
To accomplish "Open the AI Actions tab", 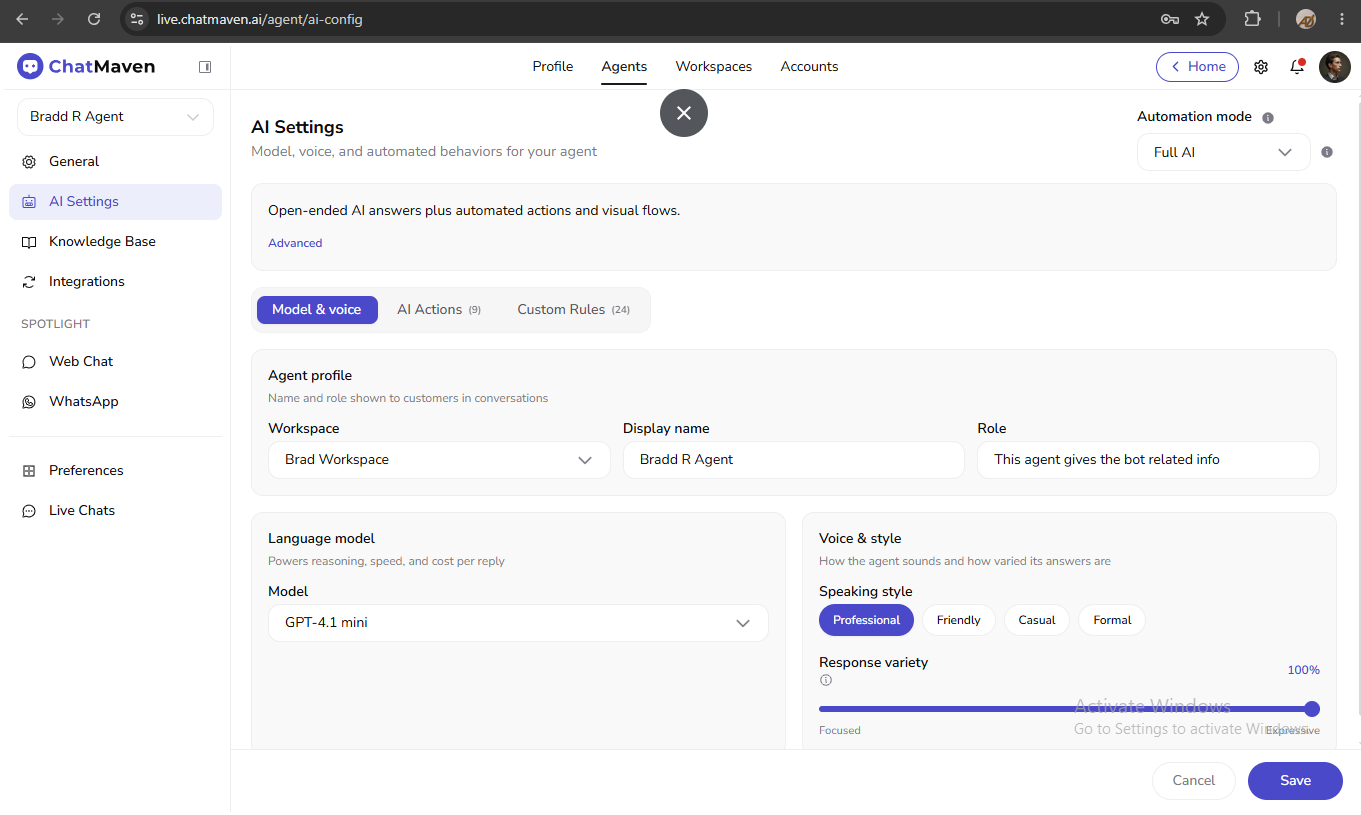I will (x=439, y=309).
